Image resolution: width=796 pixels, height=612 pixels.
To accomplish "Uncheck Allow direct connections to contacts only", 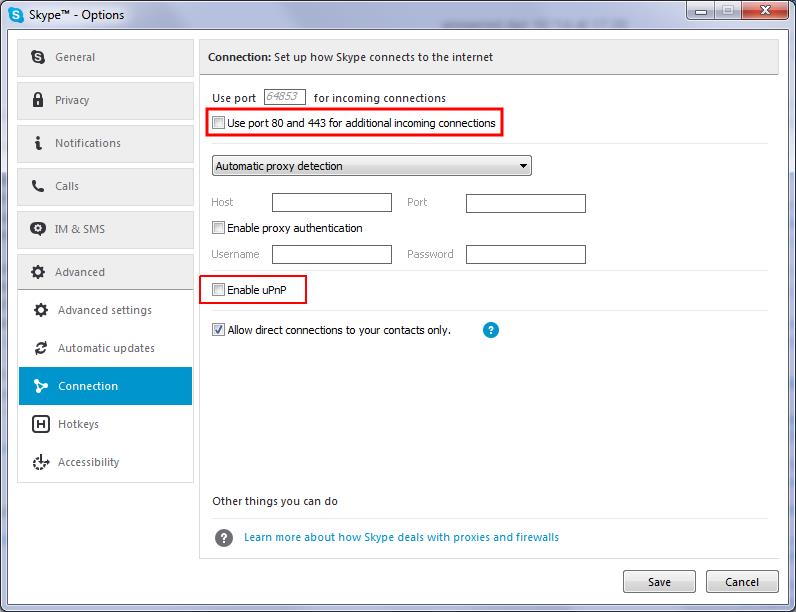I will pyautogui.click(x=219, y=330).
